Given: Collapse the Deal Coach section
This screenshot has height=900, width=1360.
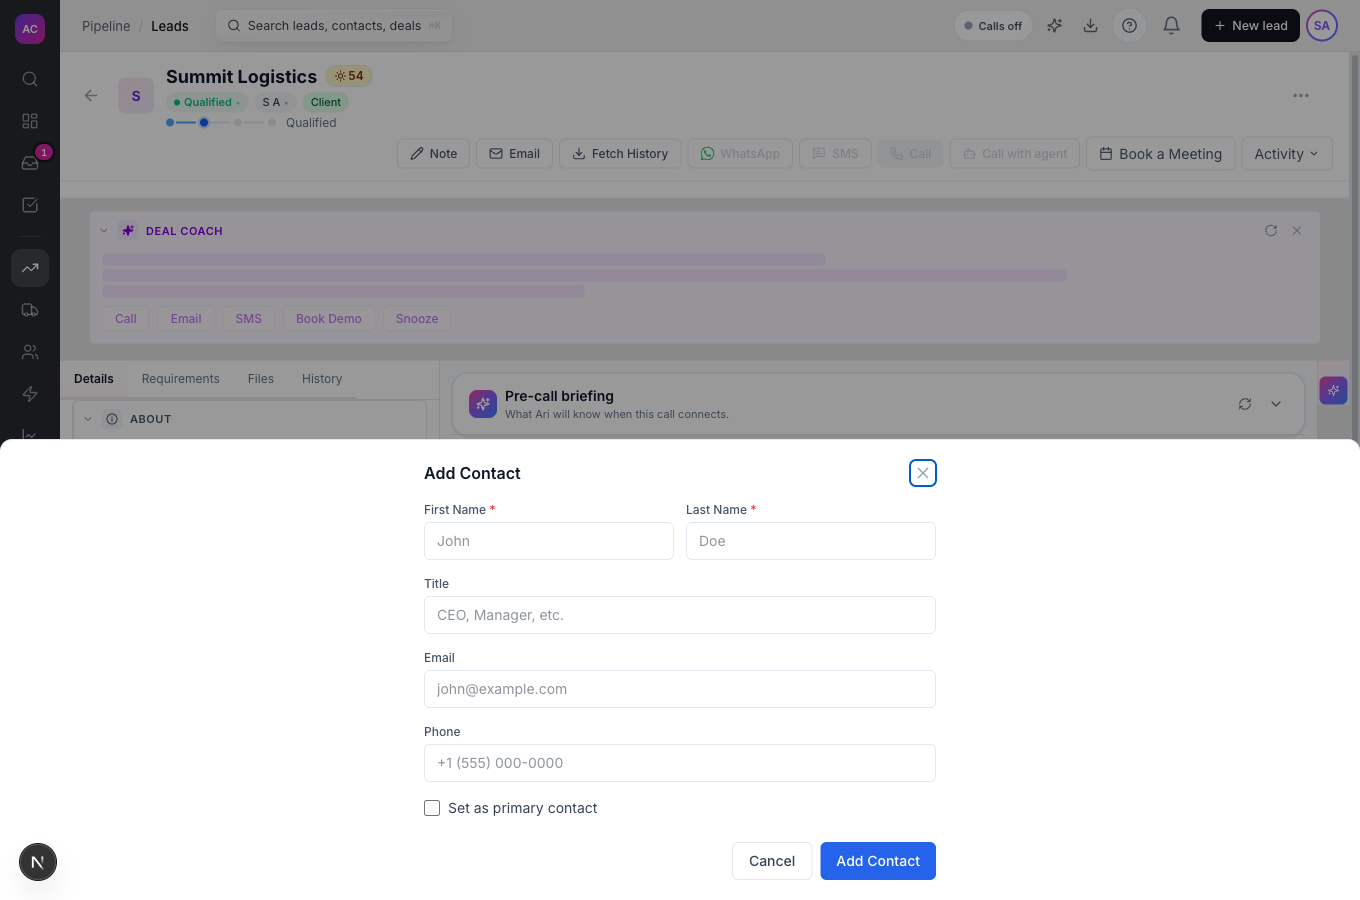Looking at the screenshot, I should coord(104,231).
